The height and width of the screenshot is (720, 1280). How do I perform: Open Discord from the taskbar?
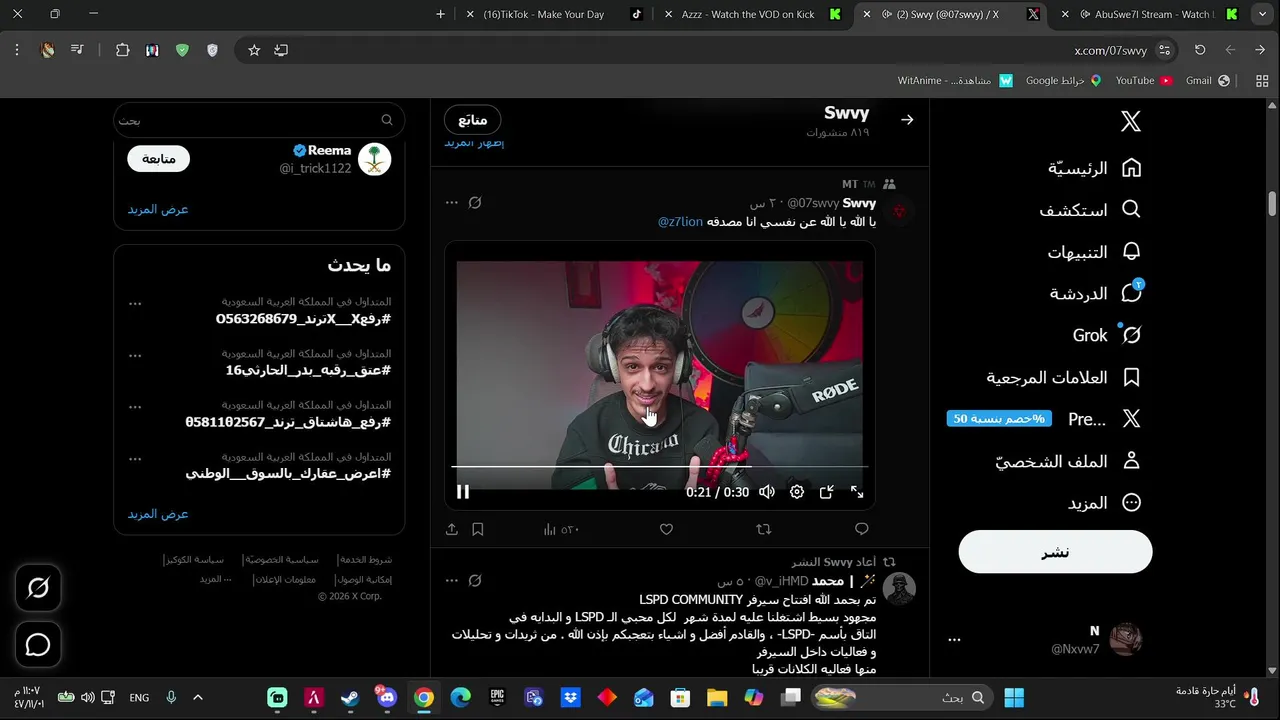coord(387,698)
